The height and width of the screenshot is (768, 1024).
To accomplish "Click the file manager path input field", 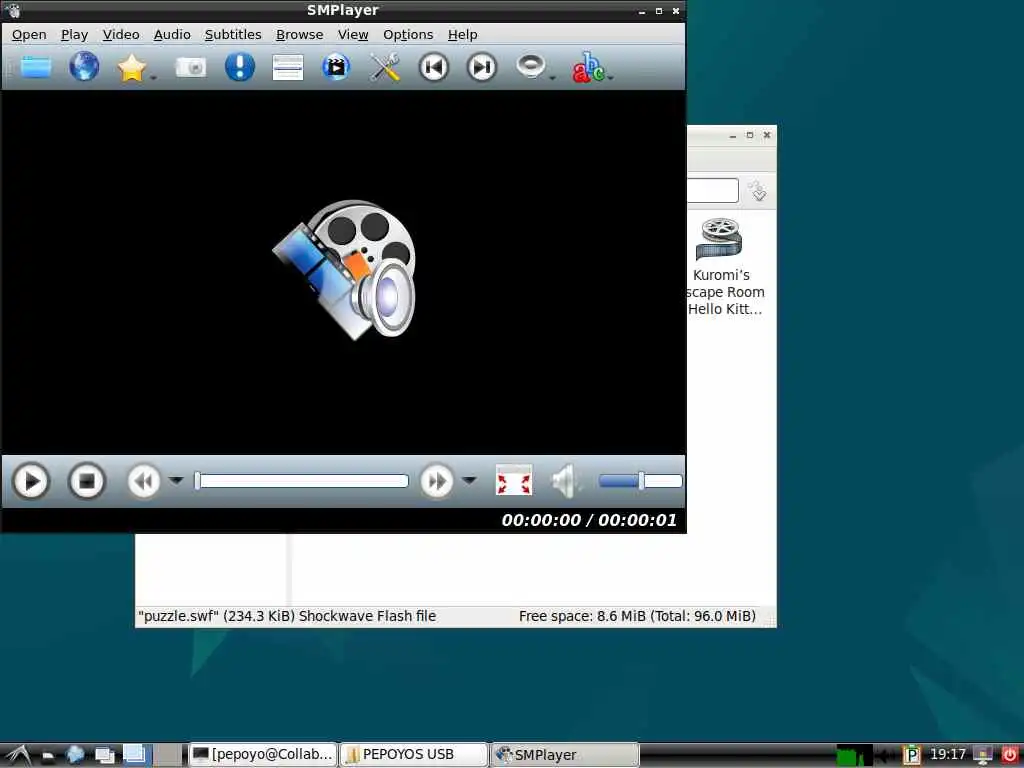I will (713, 191).
